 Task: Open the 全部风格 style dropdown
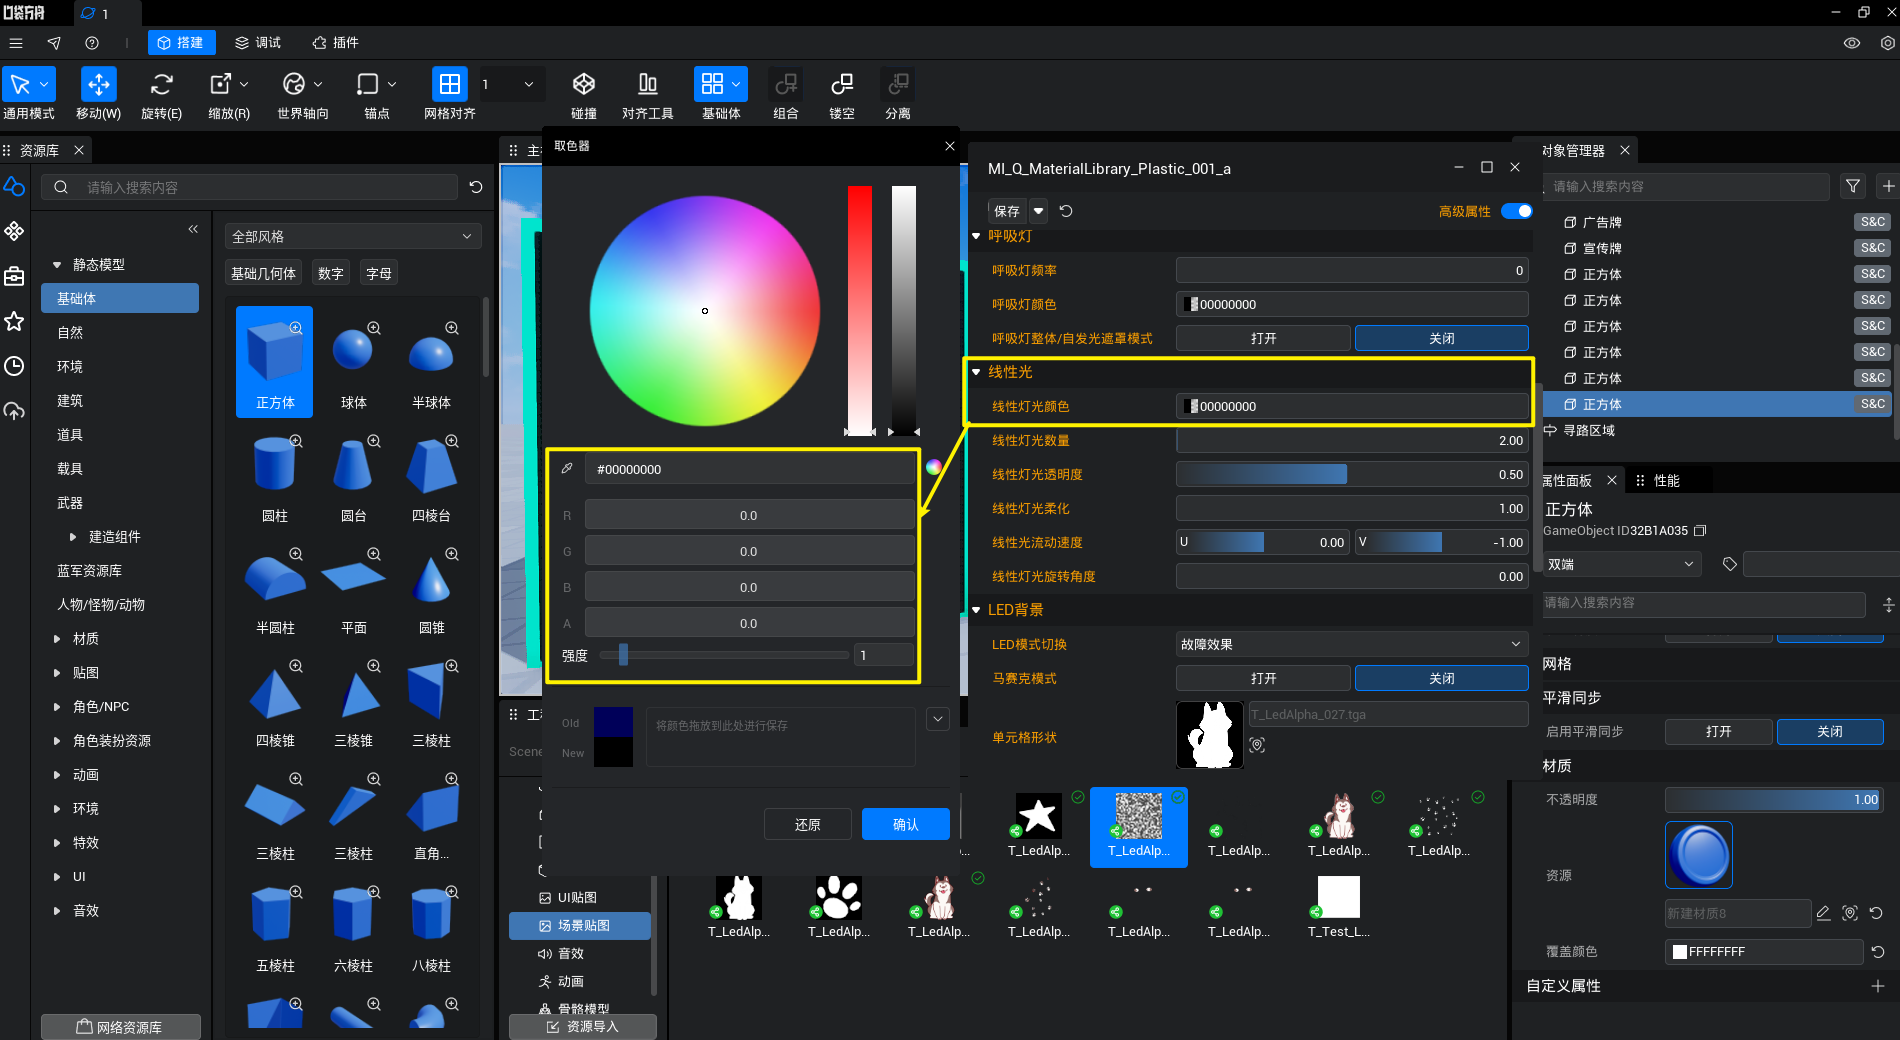pyautogui.click(x=352, y=236)
